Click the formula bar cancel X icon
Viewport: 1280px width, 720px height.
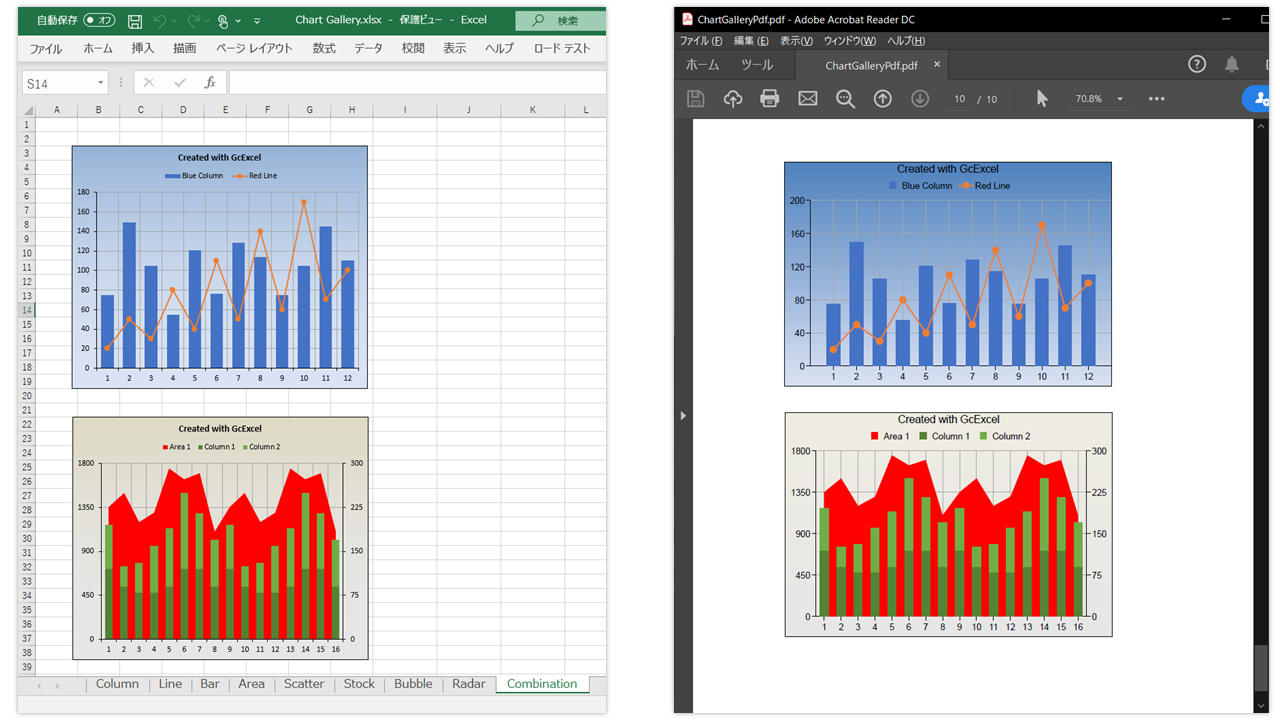[x=149, y=83]
